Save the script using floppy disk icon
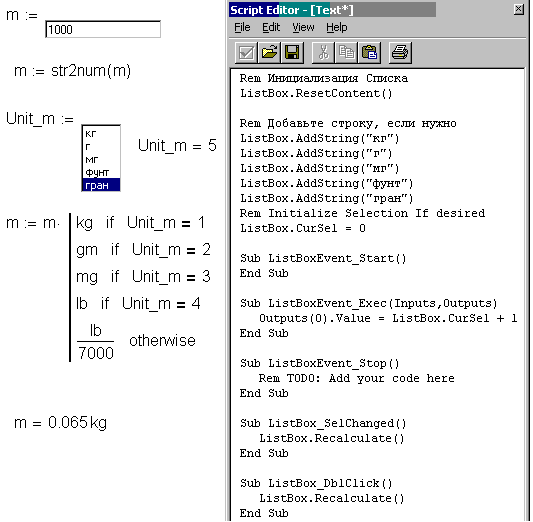Image resolution: width=533 pixels, height=522 pixels. (292, 53)
